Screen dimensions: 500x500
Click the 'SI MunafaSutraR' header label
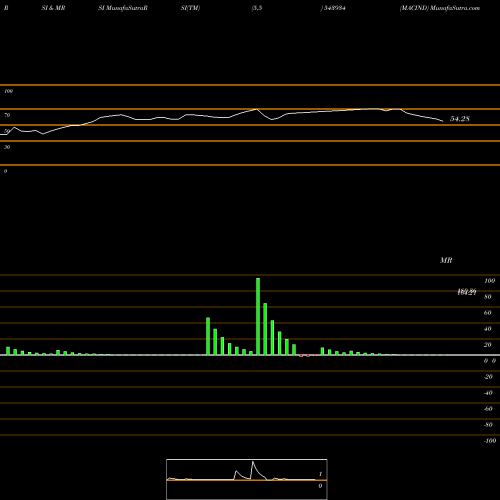point(123,8)
